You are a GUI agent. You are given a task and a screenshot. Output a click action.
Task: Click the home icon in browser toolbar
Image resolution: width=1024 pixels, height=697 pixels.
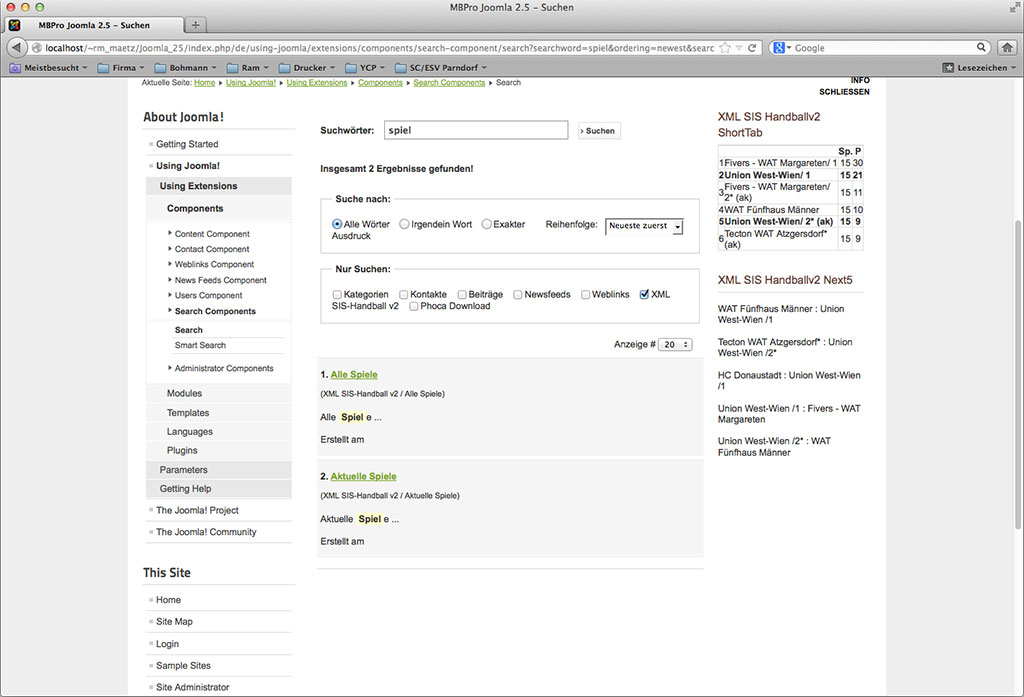(x=1008, y=48)
